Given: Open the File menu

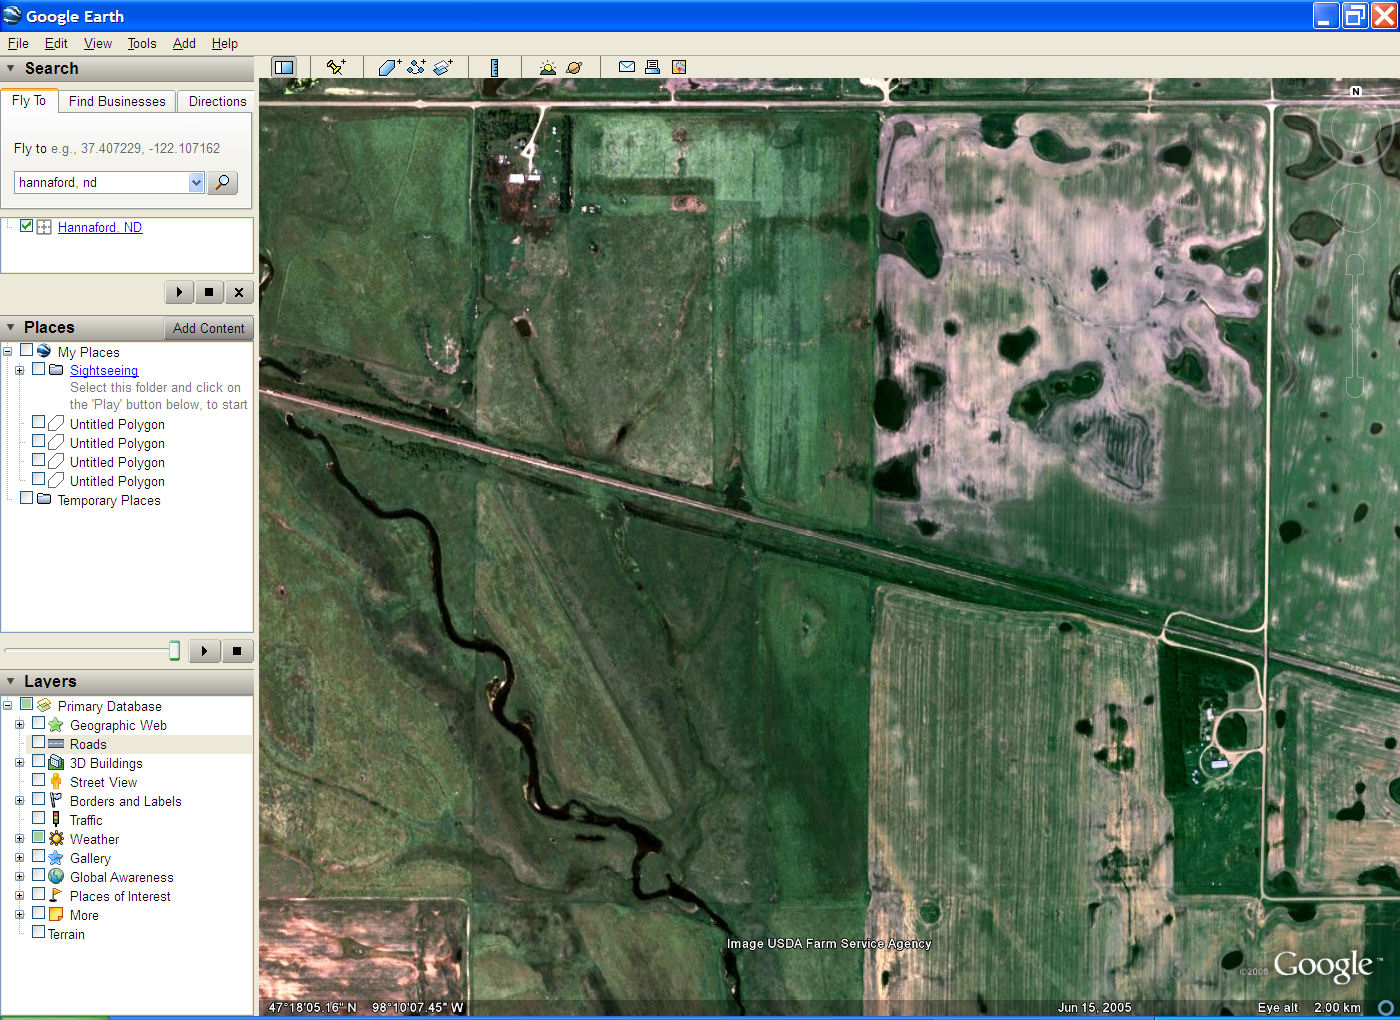Looking at the screenshot, I should [18, 43].
